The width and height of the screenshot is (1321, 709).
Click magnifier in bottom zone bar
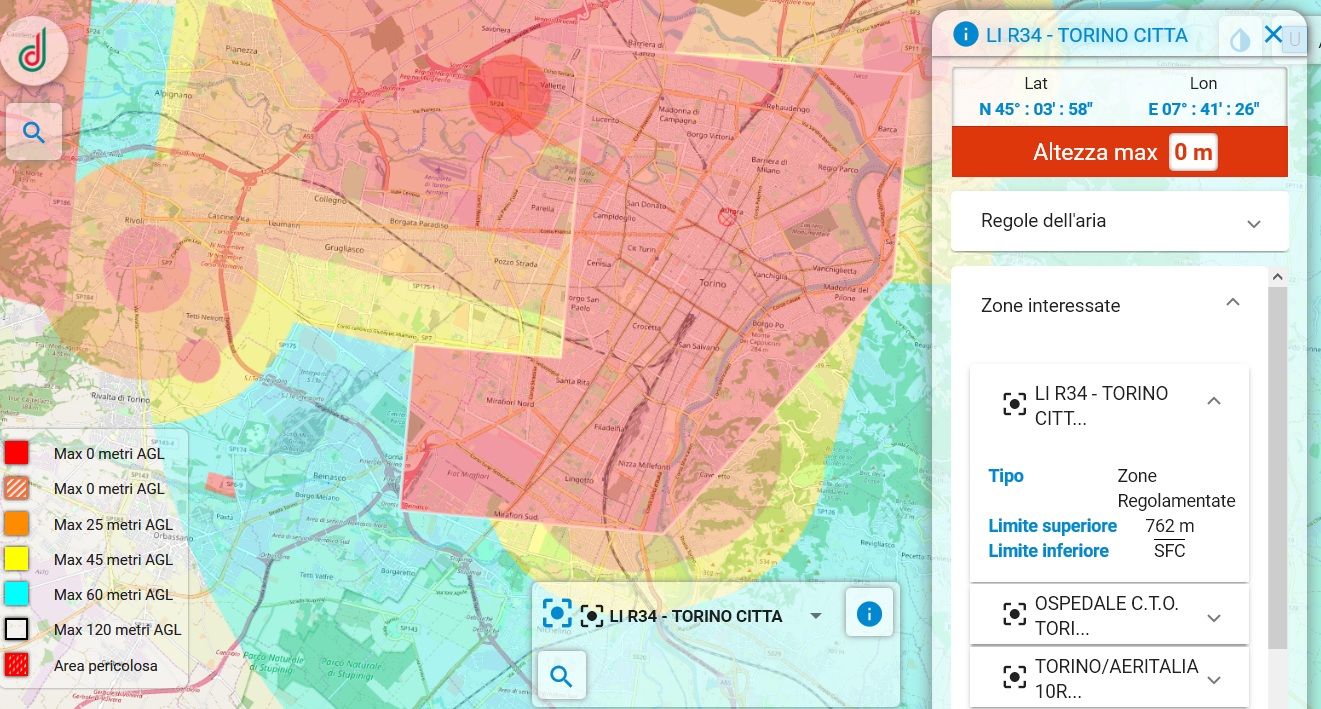point(561,677)
